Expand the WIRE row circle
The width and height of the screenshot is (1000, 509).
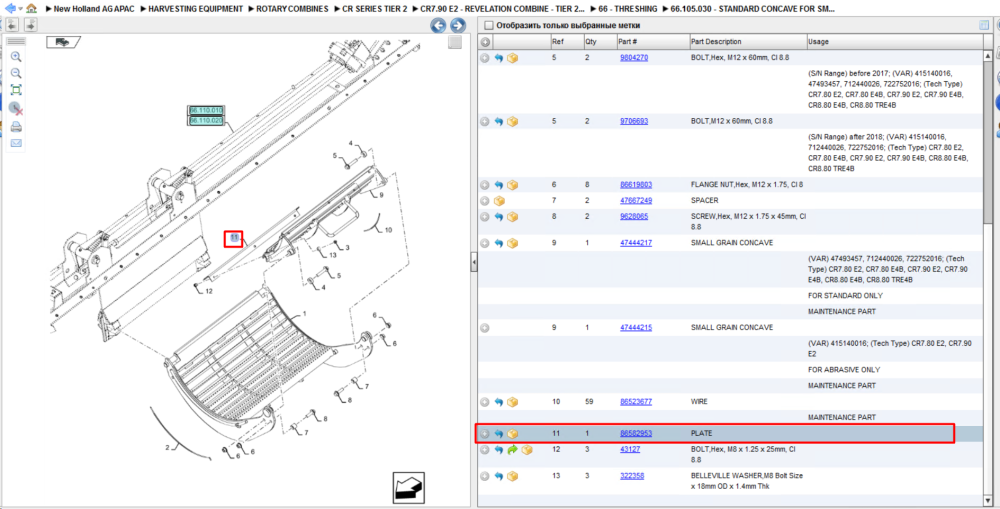click(x=485, y=402)
